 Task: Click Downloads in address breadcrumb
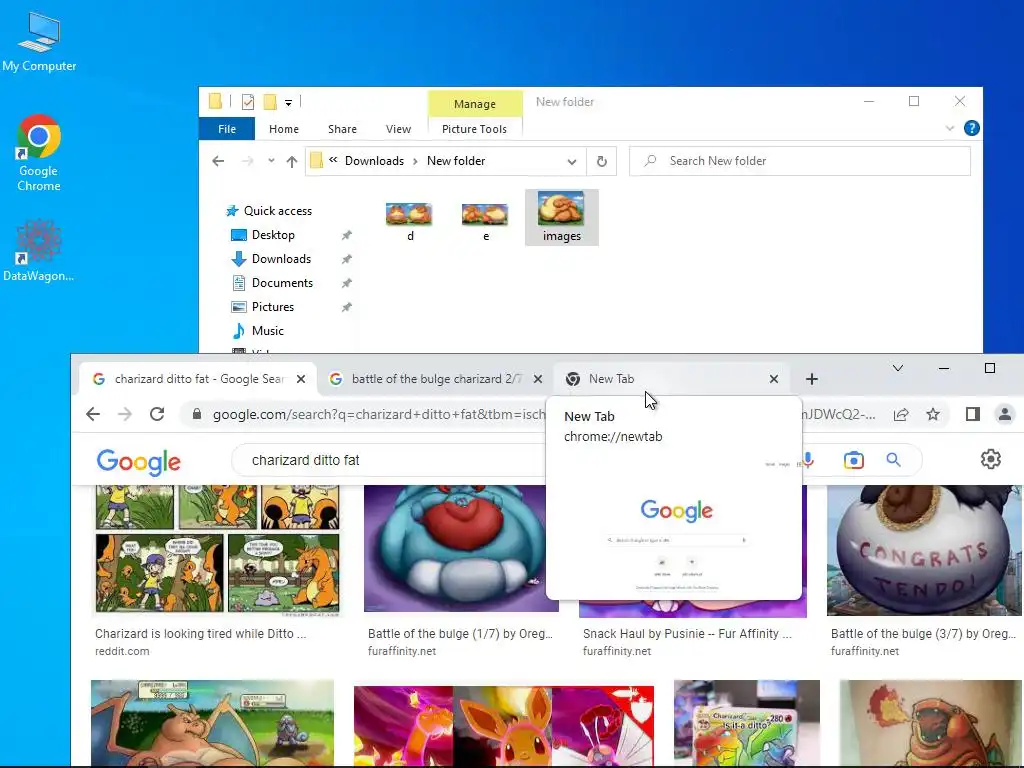click(x=374, y=161)
